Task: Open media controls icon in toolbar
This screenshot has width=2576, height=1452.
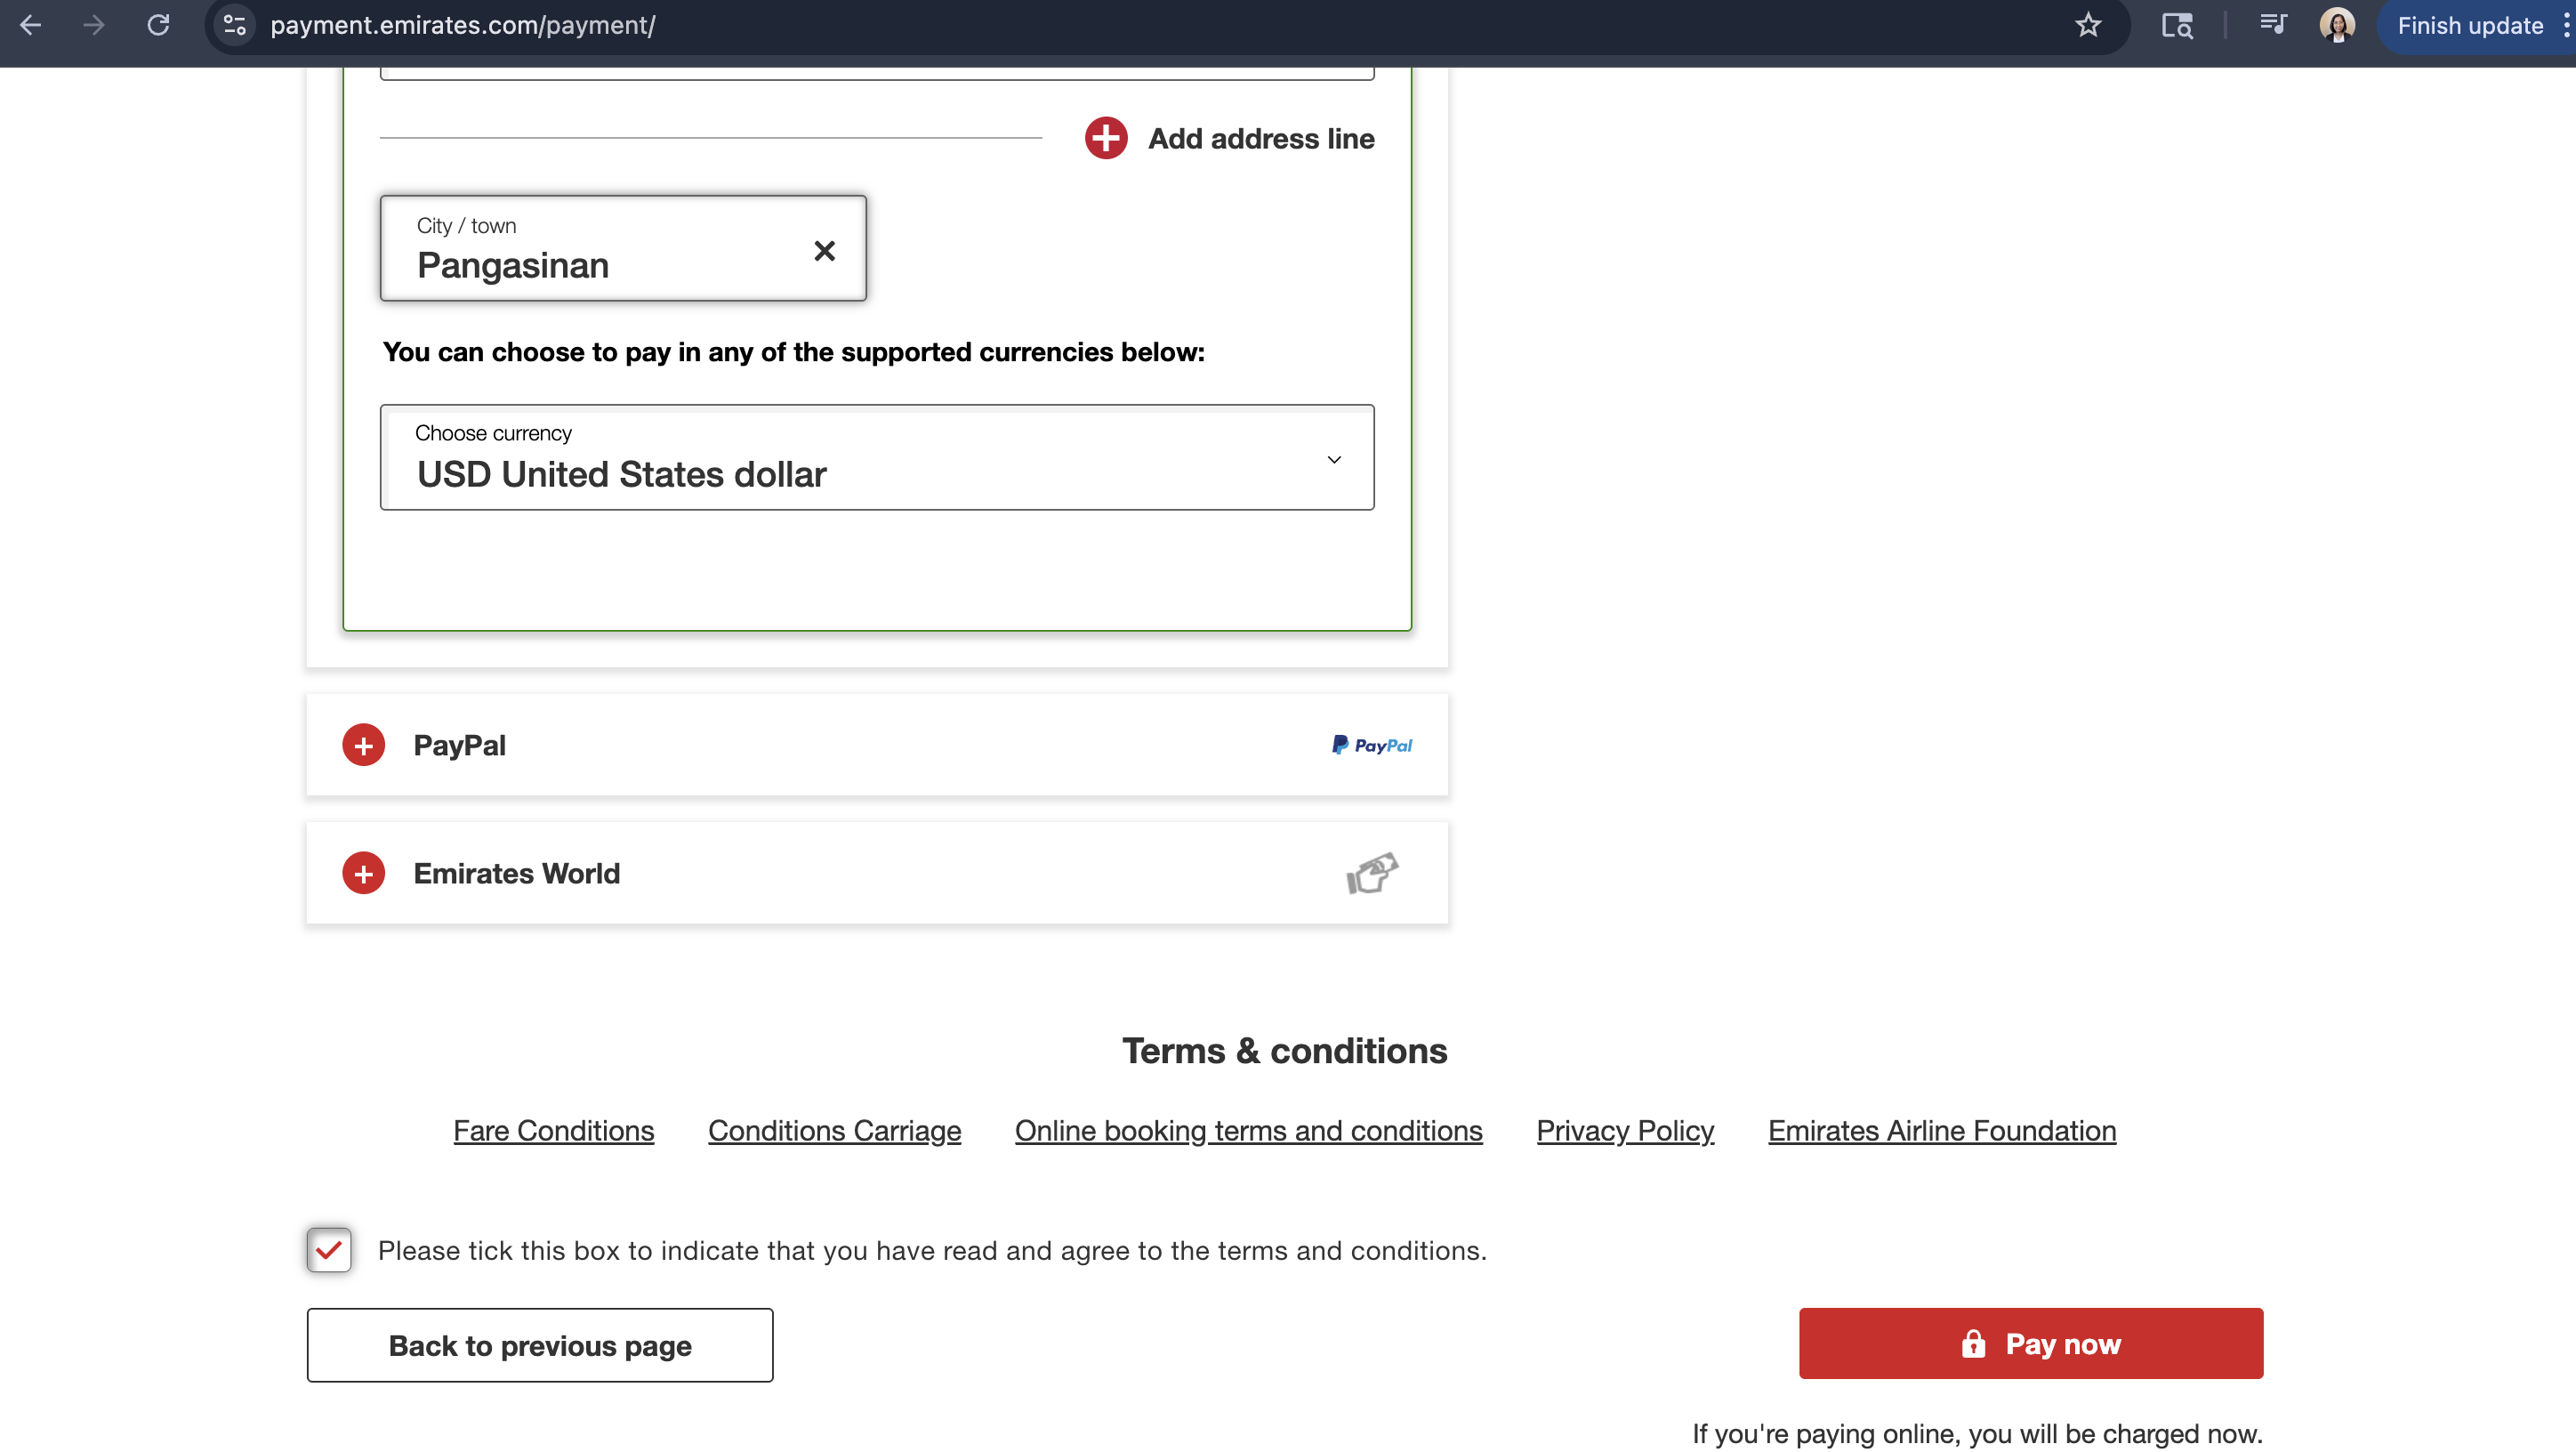Action: 2273,24
